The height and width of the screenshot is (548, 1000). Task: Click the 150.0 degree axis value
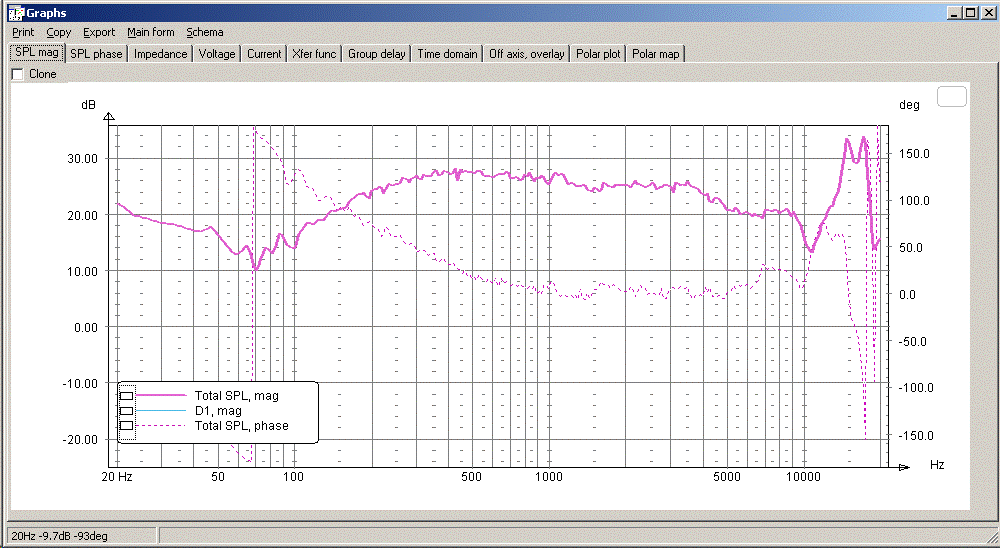point(915,154)
